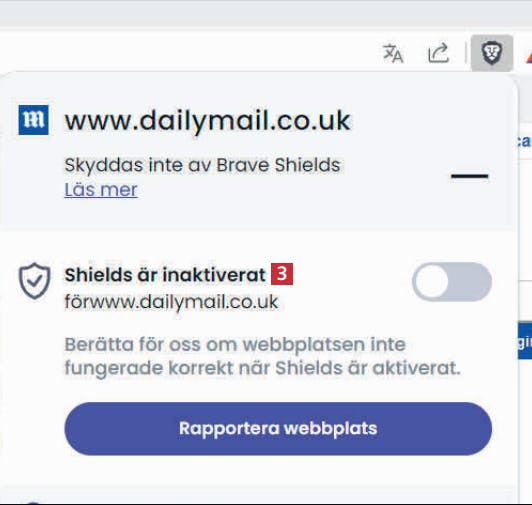Click the shield checkmark icon
This screenshot has height=505, width=532.
(34, 281)
